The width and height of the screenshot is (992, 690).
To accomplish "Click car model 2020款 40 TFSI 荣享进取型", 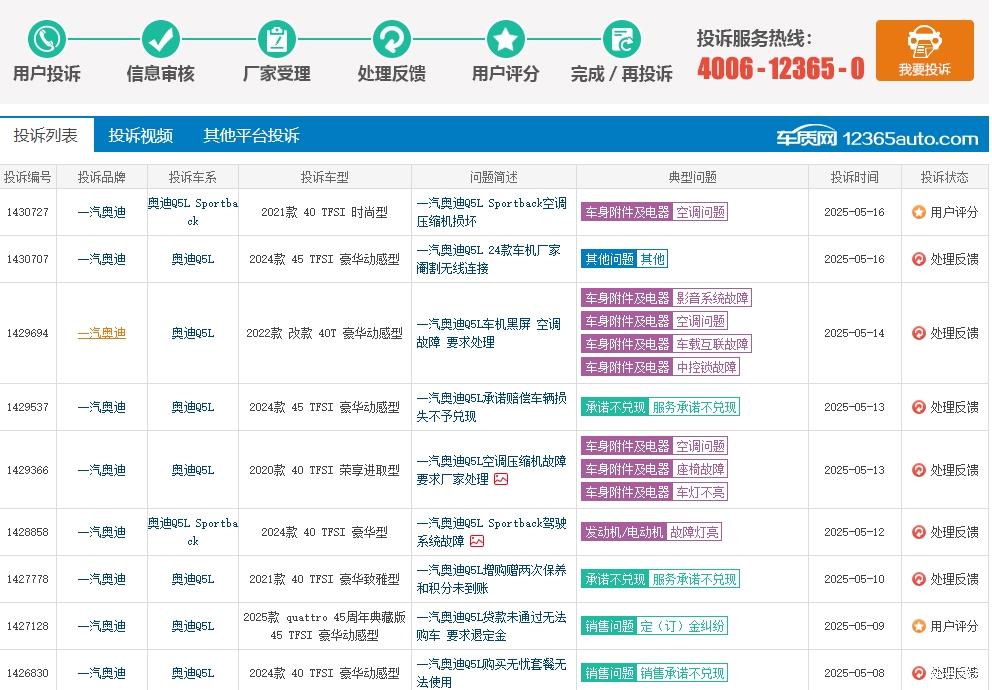I will click(x=325, y=470).
